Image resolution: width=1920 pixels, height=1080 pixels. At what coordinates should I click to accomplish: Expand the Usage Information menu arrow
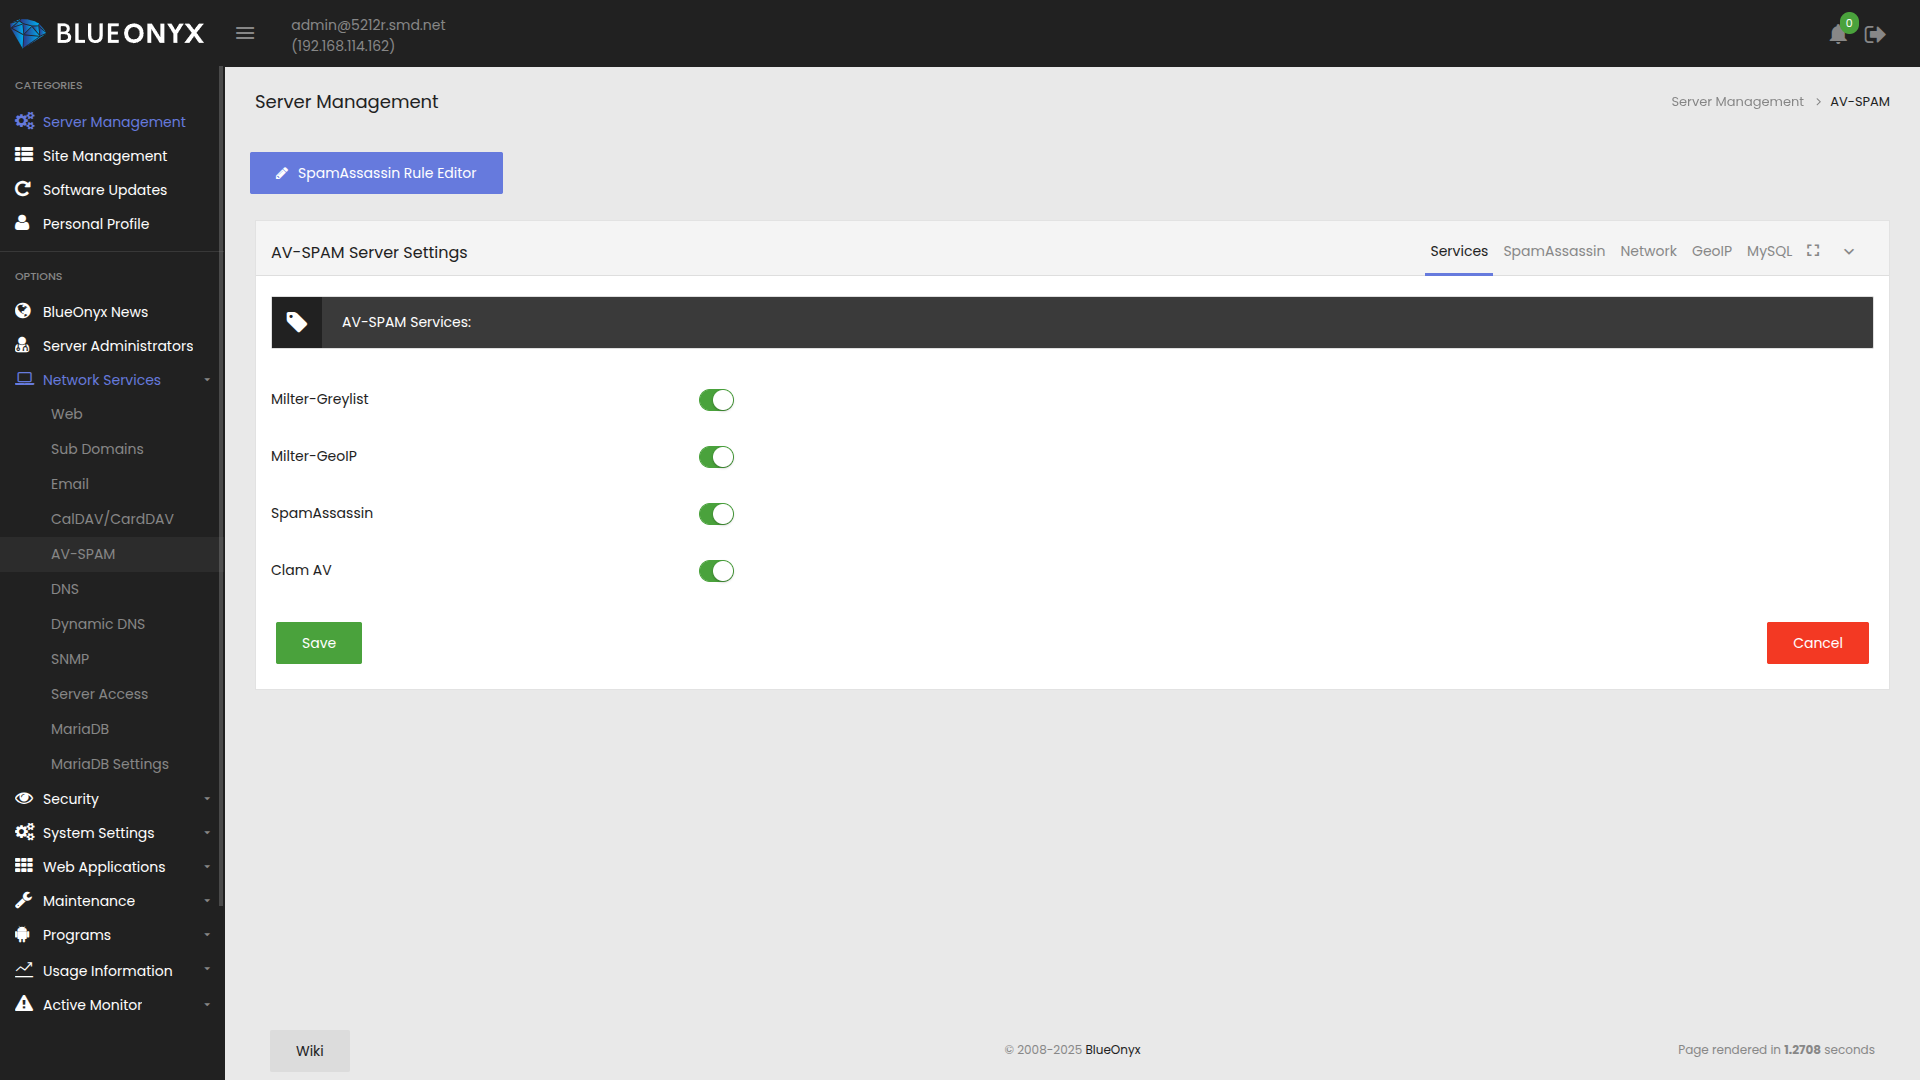click(207, 969)
